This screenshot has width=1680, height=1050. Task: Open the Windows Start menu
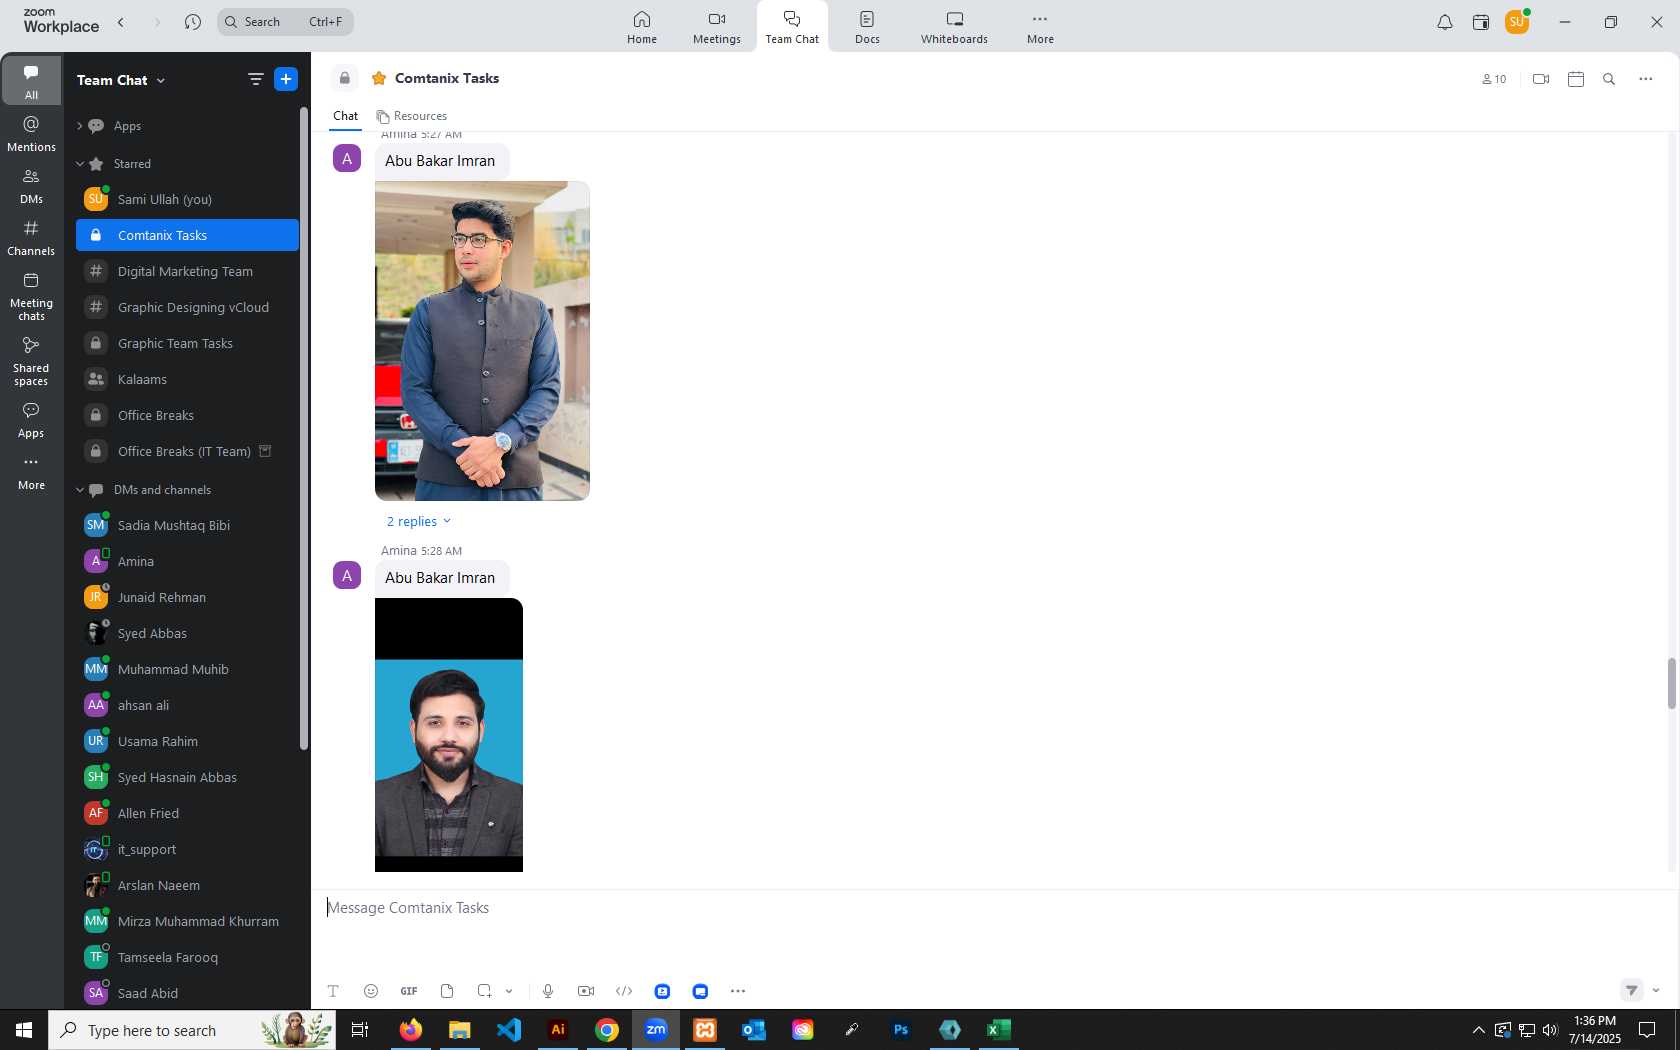[24, 1030]
